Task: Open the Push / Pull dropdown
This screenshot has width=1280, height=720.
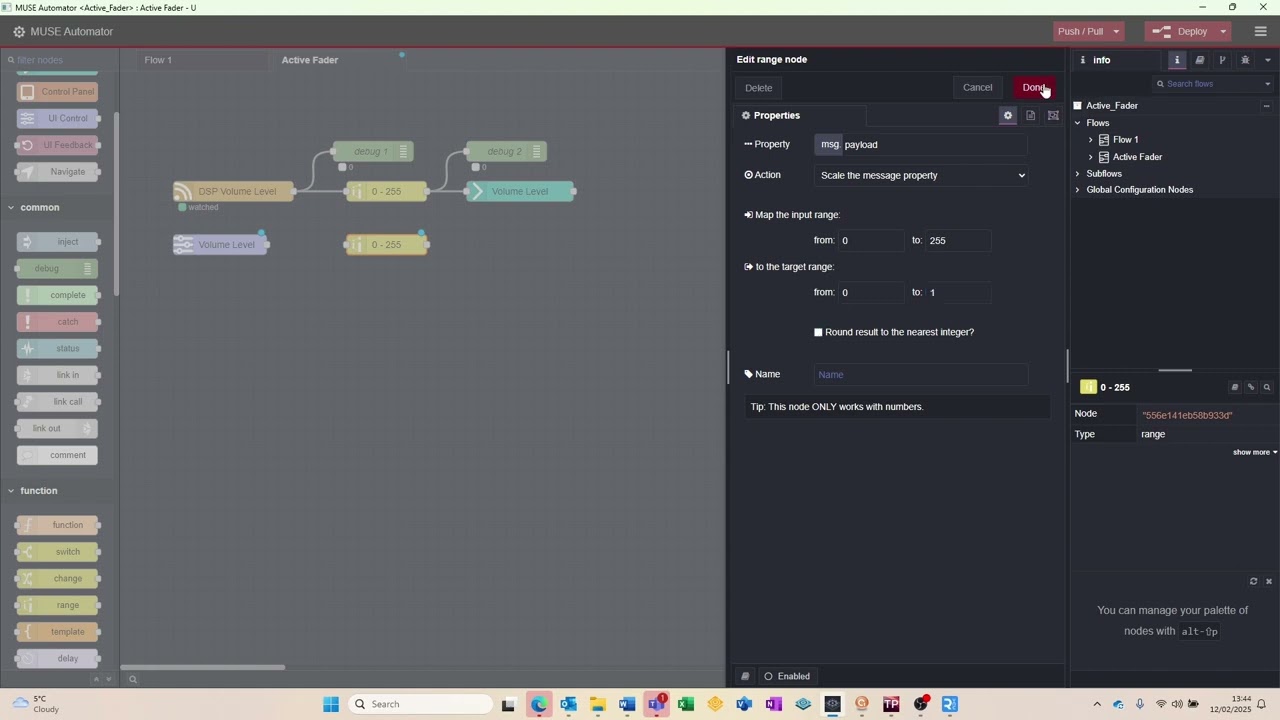Action: [x=1088, y=32]
